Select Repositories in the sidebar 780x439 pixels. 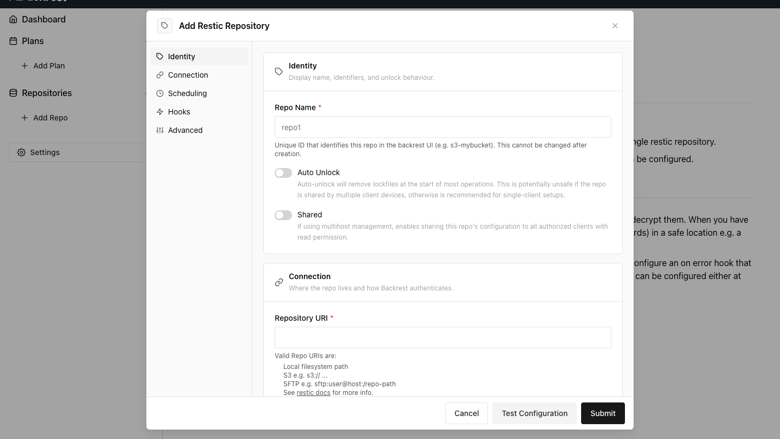pyautogui.click(x=47, y=93)
